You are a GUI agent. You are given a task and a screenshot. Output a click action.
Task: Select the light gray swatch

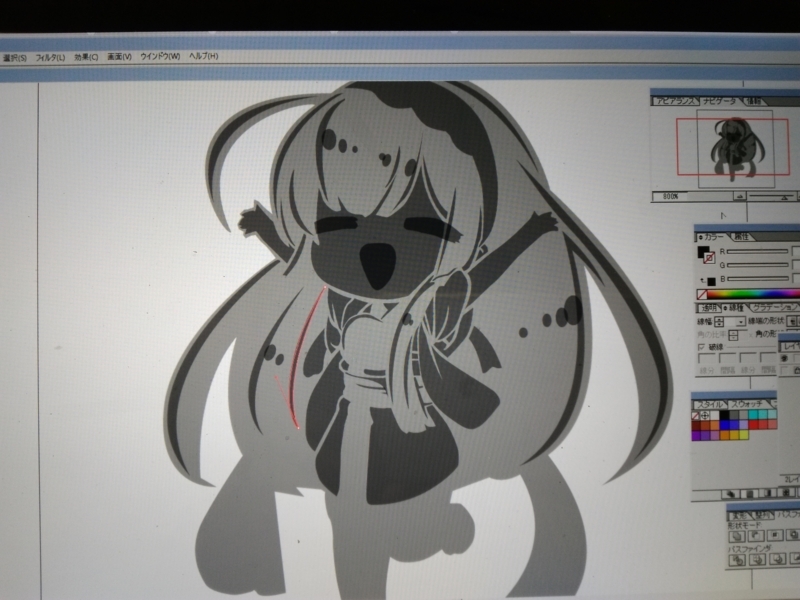tap(743, 415)
